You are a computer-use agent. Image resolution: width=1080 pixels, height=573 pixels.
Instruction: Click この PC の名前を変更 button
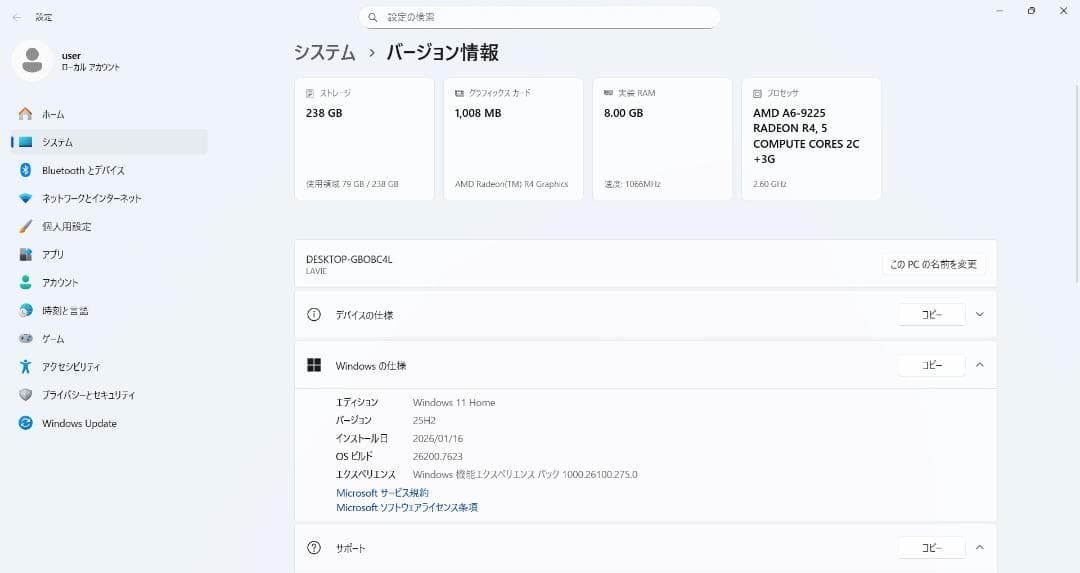933,264
